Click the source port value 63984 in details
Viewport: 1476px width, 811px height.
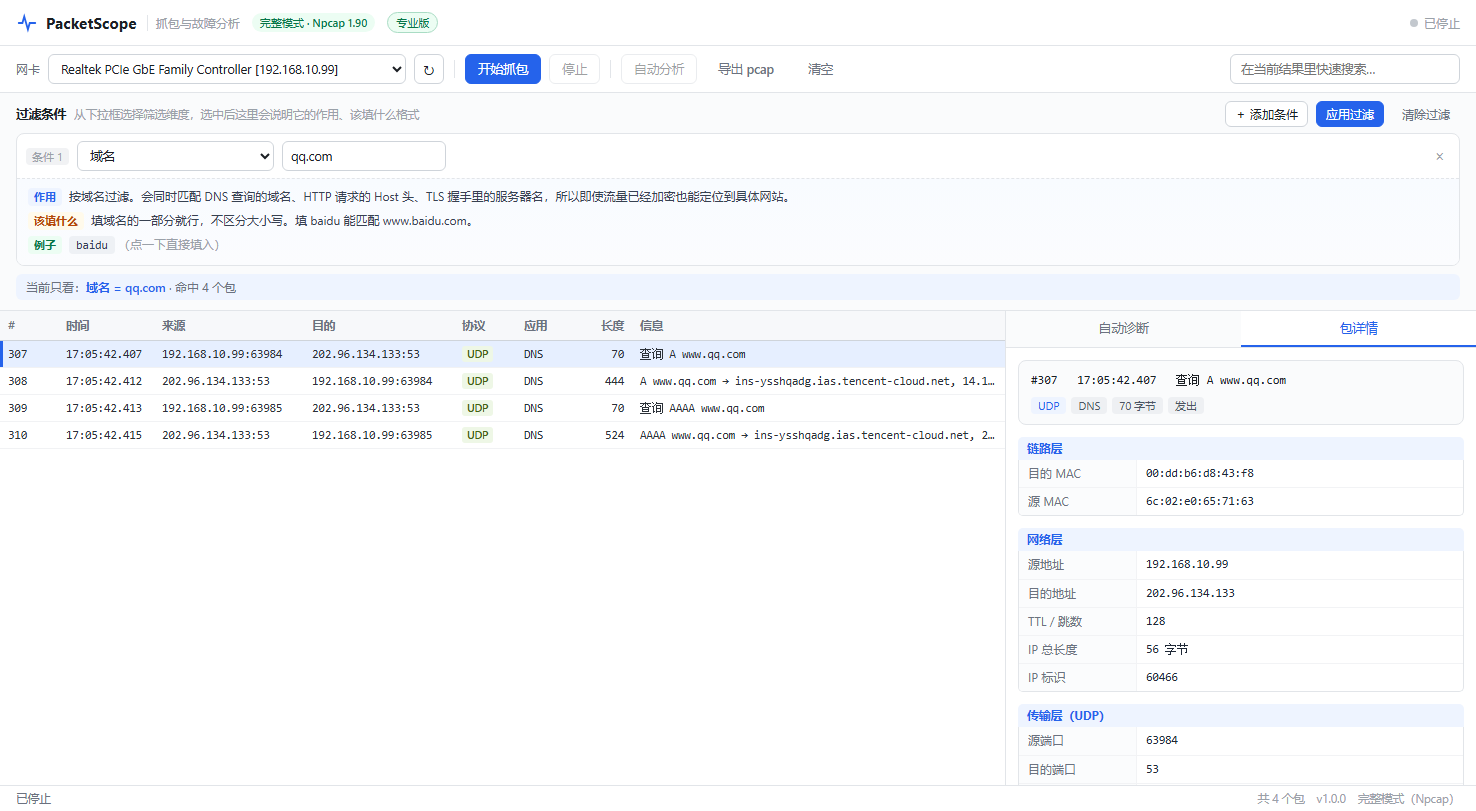1161,740
